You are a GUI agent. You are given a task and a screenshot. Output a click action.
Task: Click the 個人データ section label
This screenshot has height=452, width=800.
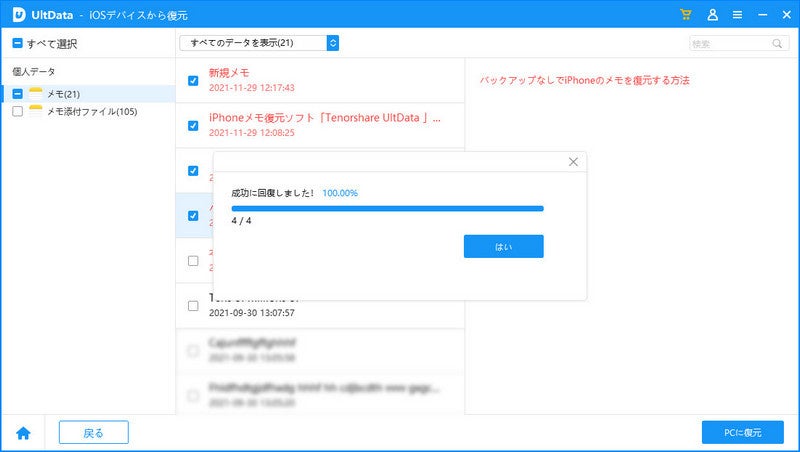[34, 71]
